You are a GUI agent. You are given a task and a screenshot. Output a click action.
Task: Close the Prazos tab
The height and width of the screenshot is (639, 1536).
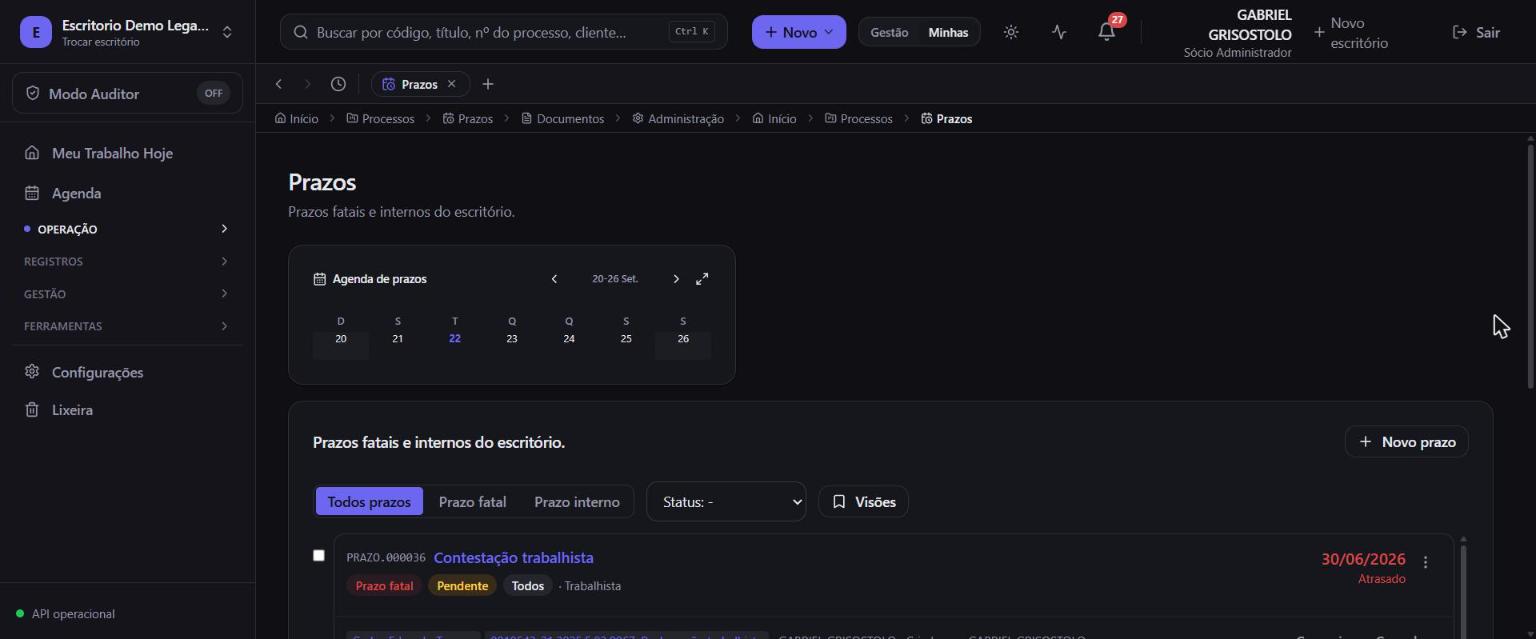(x=451, y=84)
